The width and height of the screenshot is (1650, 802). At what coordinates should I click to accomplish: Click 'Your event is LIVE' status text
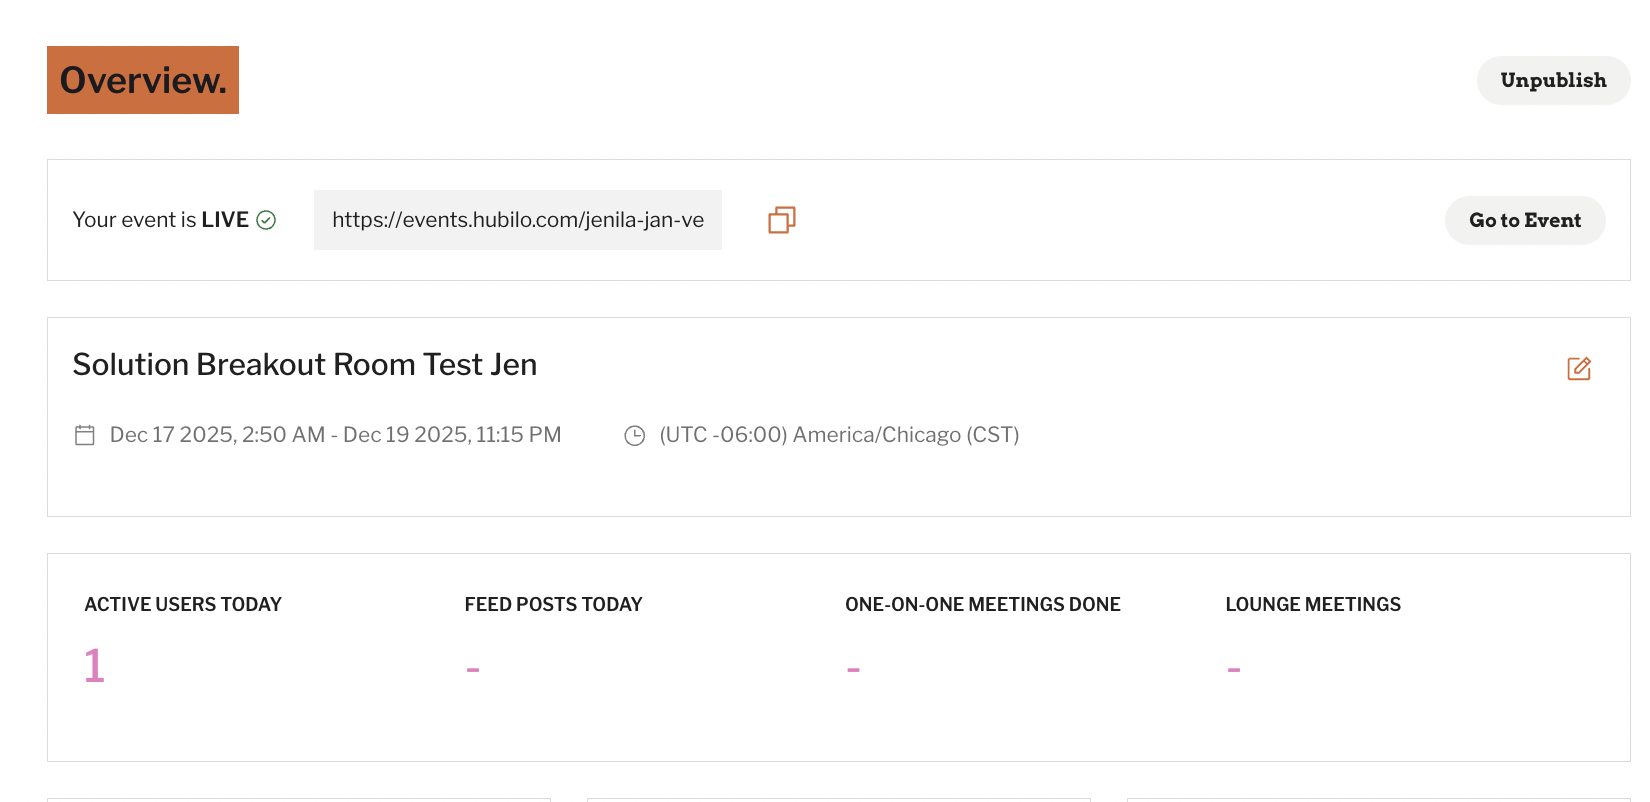(x=161, y=220)
